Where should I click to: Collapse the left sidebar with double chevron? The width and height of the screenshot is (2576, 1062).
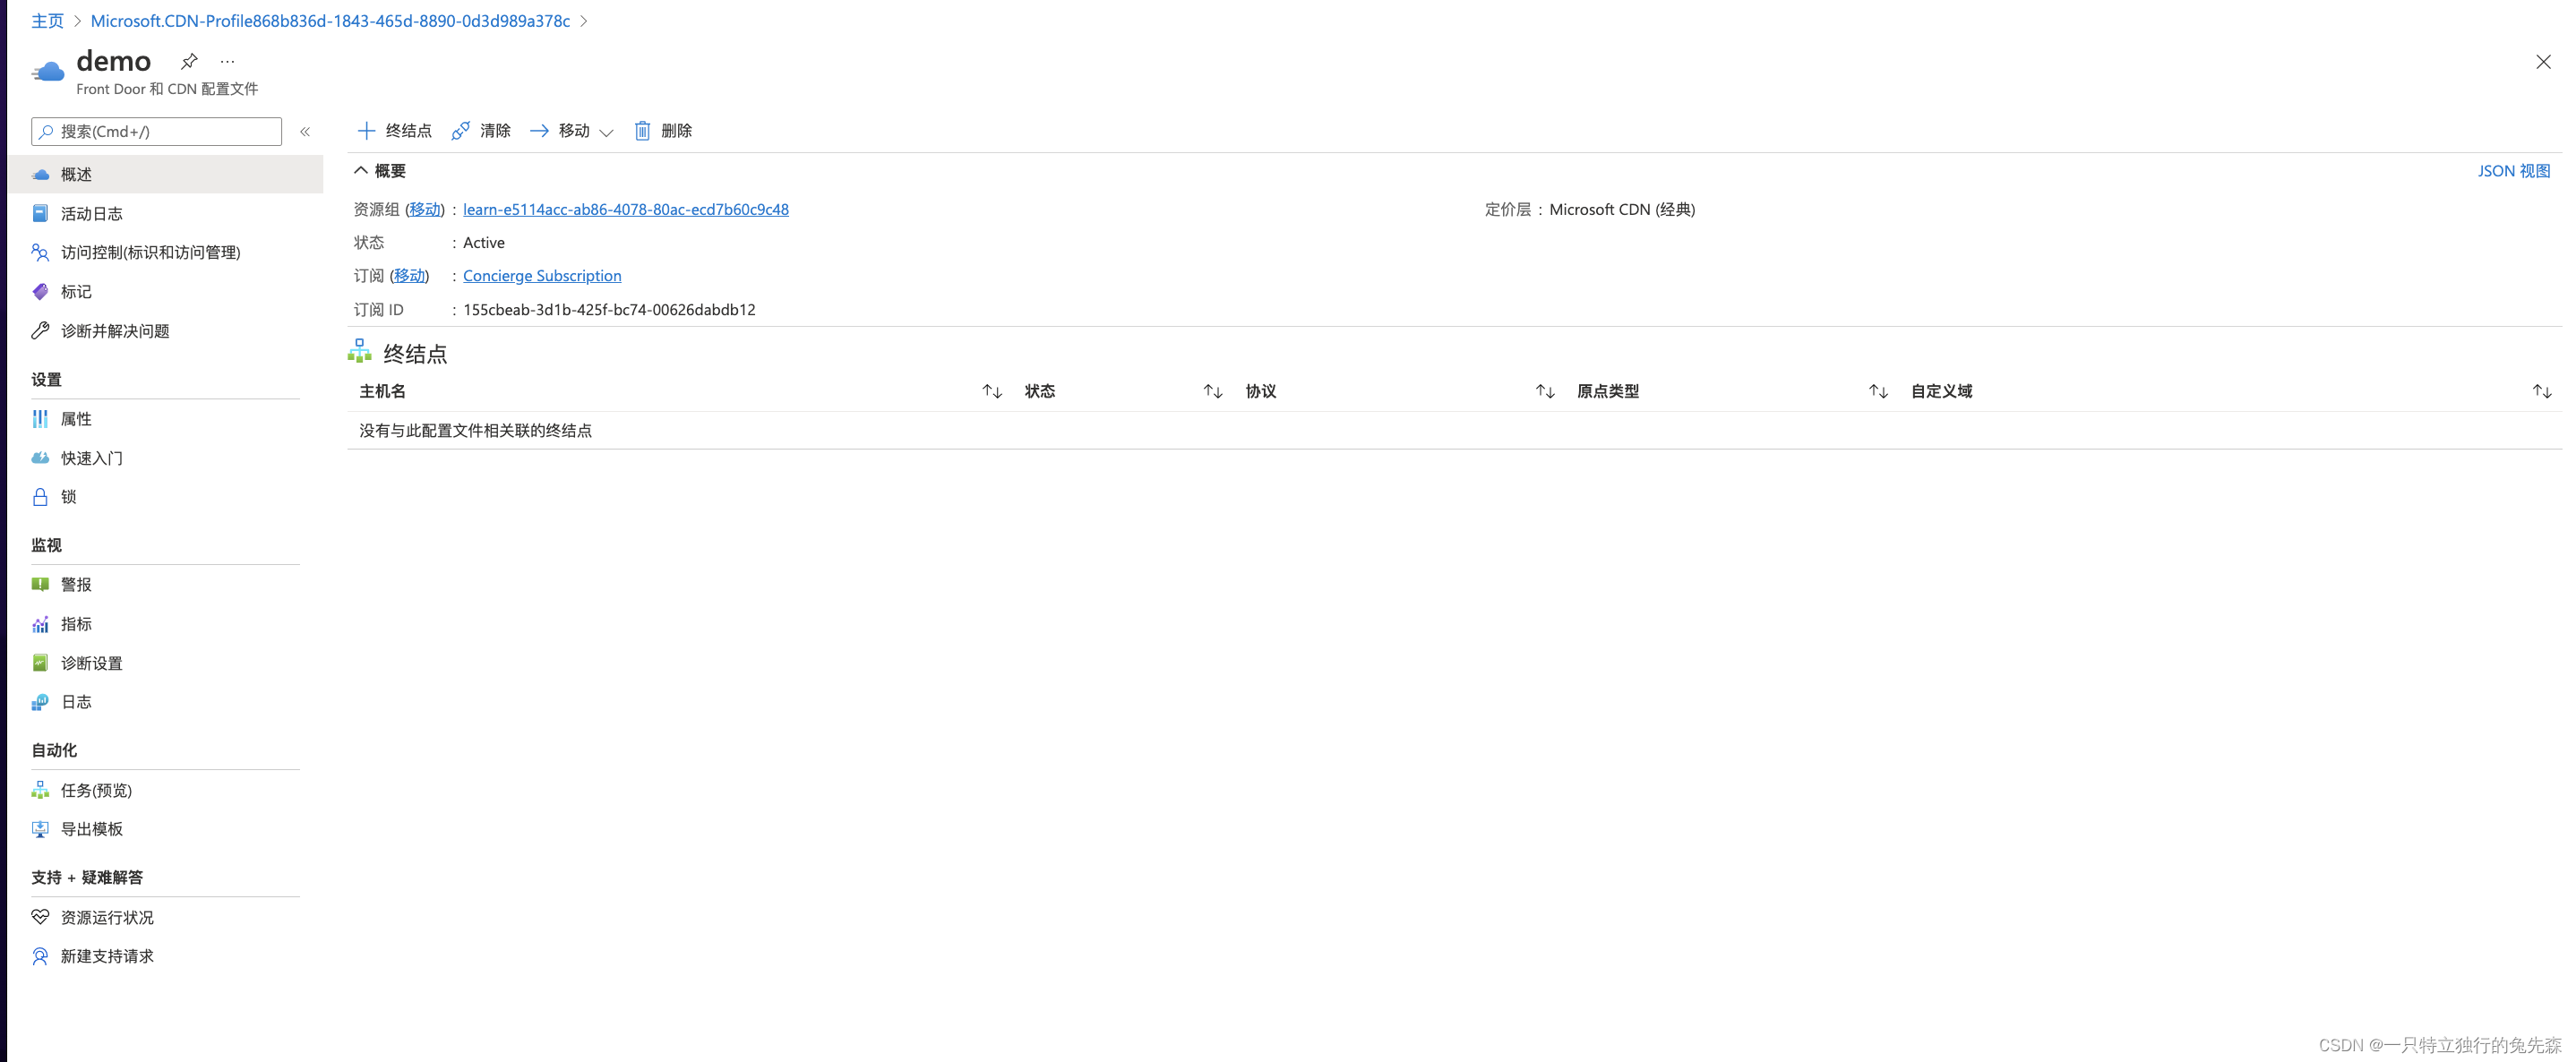tap(305, 131)
